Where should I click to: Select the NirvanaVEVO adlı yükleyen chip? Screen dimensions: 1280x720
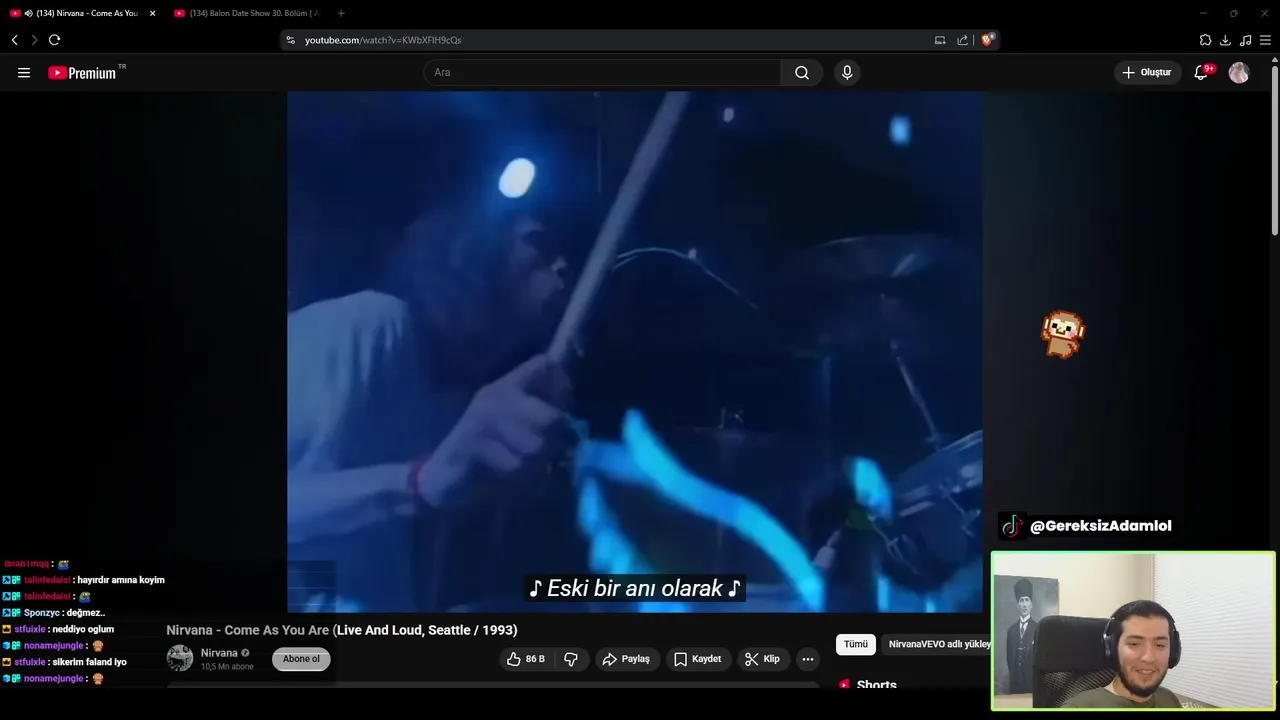(x=939, y=644)
